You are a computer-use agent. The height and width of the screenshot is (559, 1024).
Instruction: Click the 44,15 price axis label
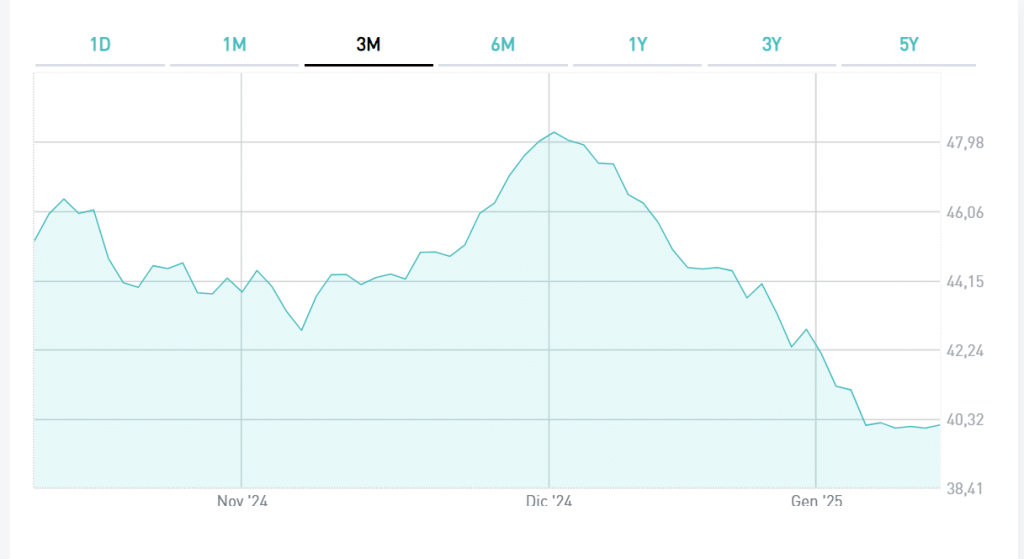coord(965,281)
